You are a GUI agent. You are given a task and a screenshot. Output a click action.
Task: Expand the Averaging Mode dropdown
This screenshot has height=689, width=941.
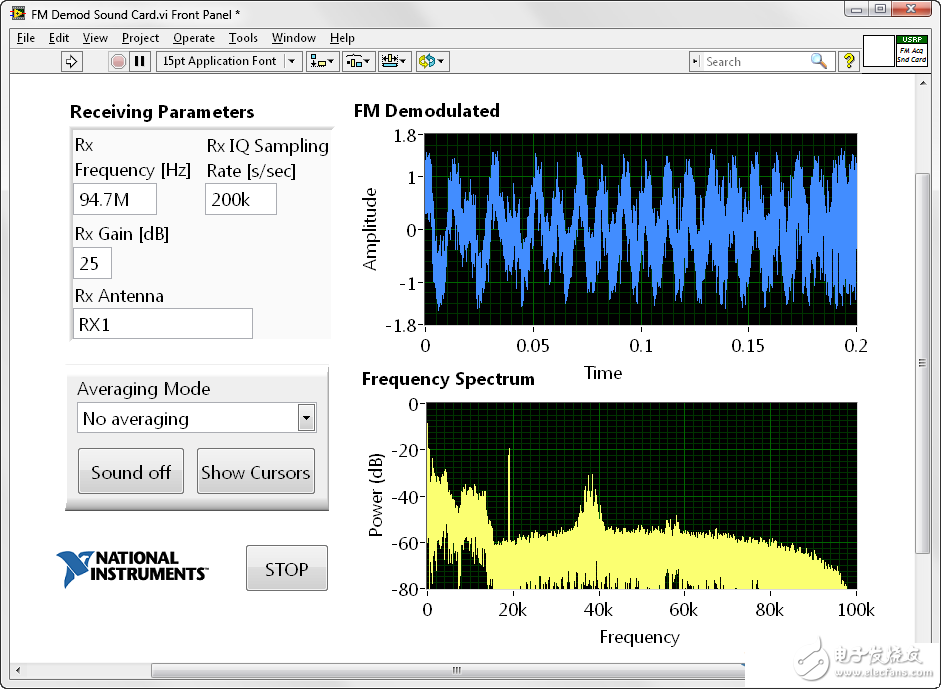[307, 418]
